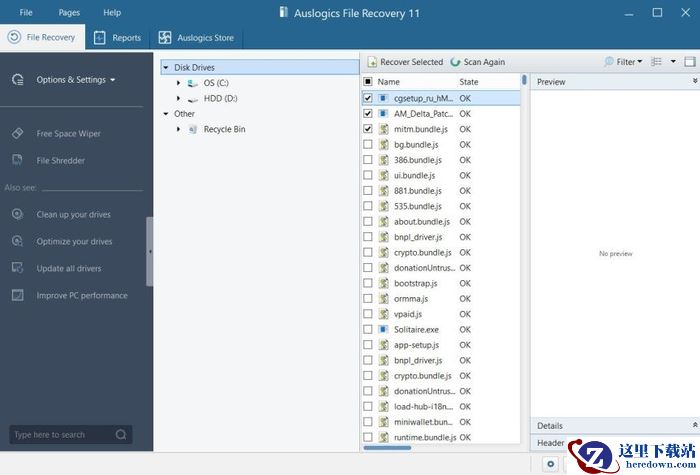This screenshot has width=700, height=475.
Task: Open Improve PC performance link
Action: click(x=82, y=296)
